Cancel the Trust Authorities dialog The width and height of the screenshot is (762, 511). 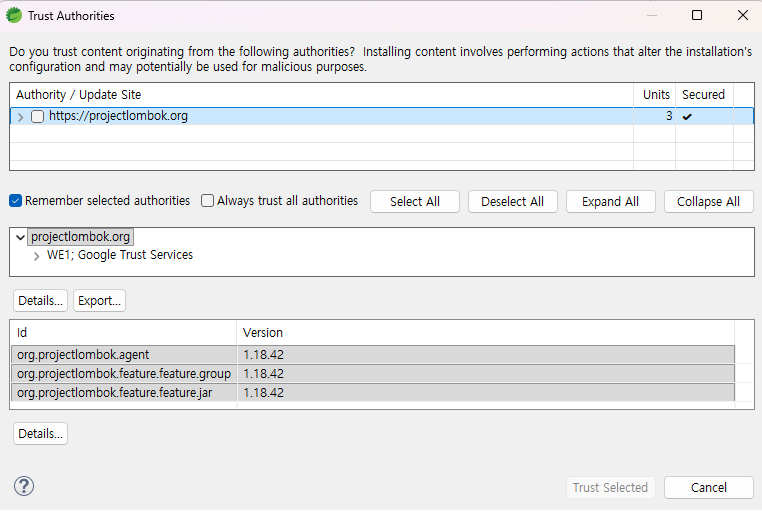click(x=709, y=488)
